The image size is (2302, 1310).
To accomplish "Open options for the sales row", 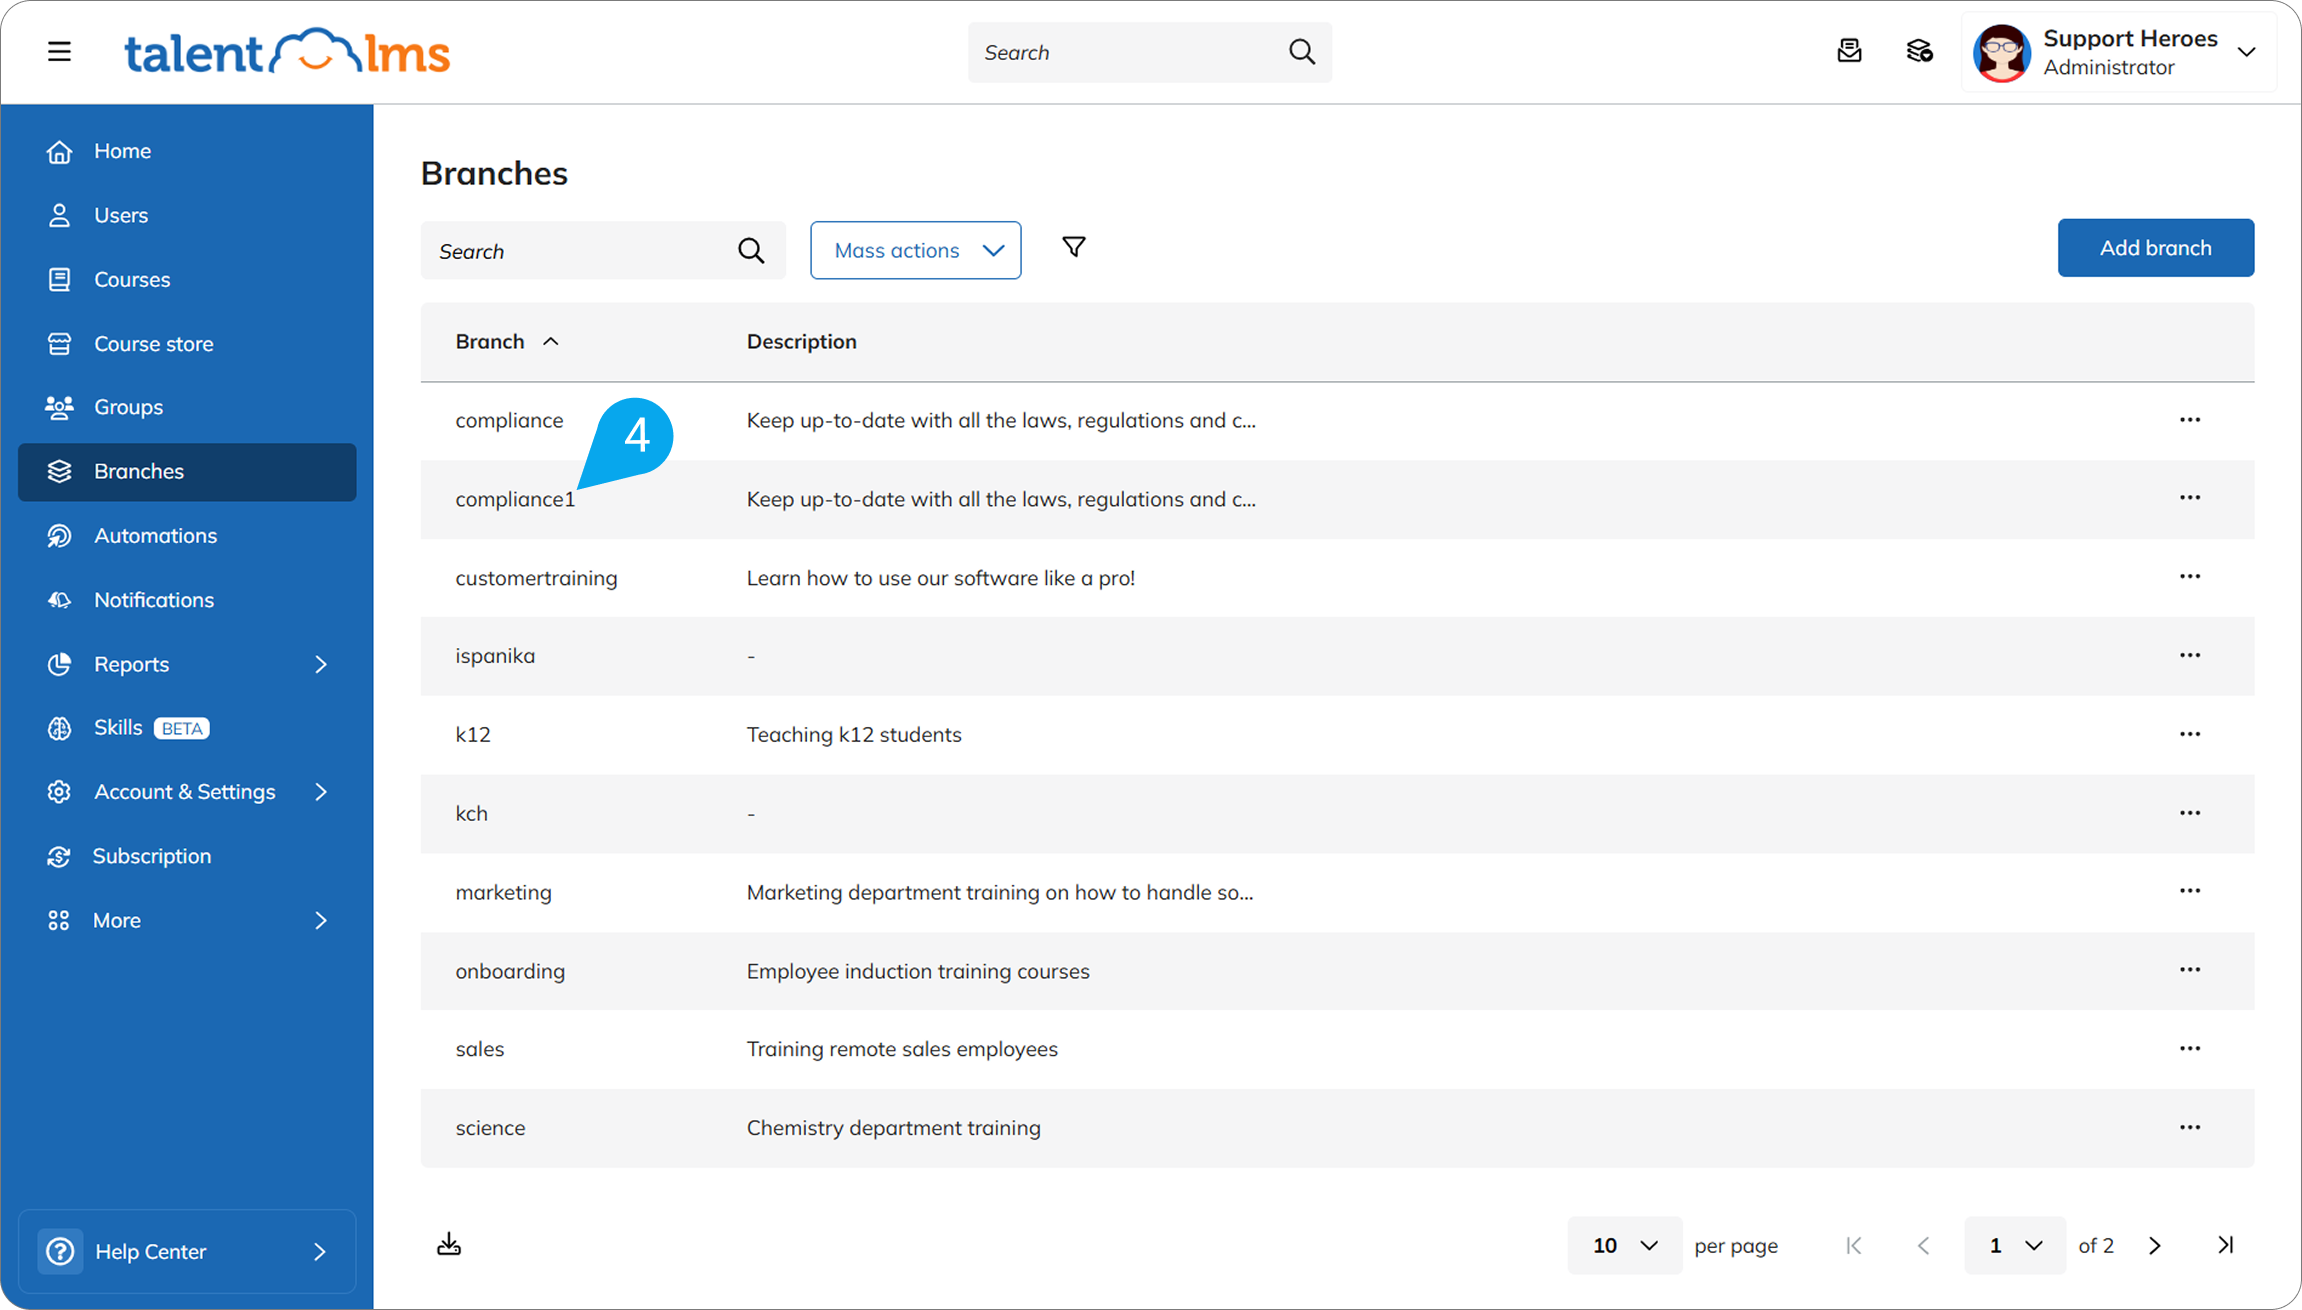I will click(2190, 1048).
